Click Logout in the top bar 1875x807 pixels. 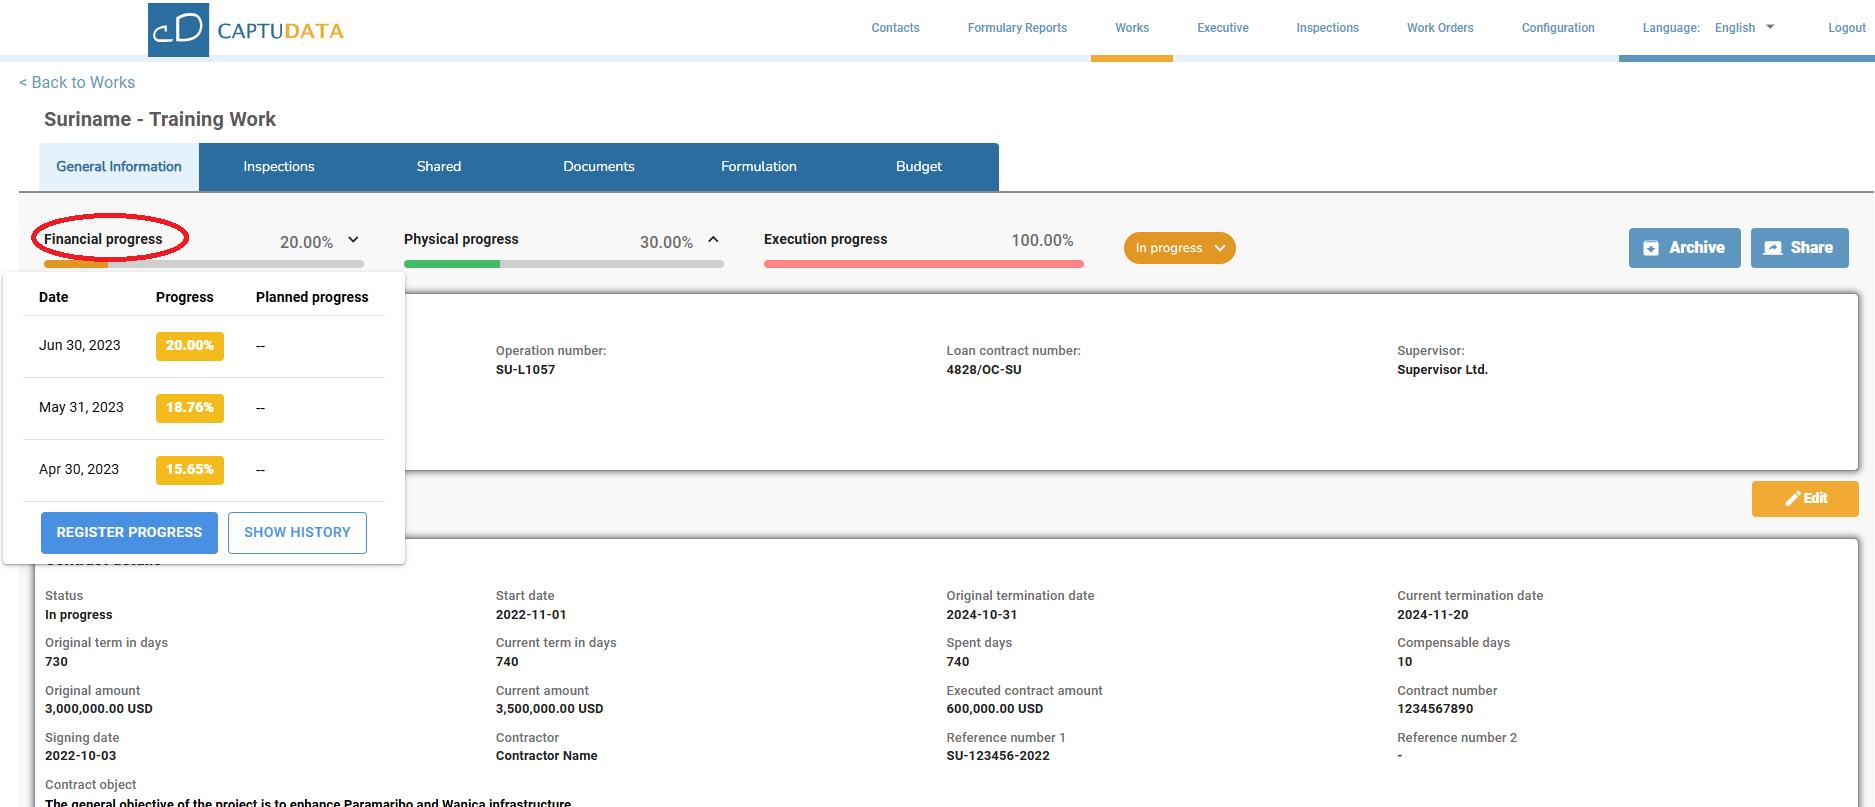point(1846,28)
